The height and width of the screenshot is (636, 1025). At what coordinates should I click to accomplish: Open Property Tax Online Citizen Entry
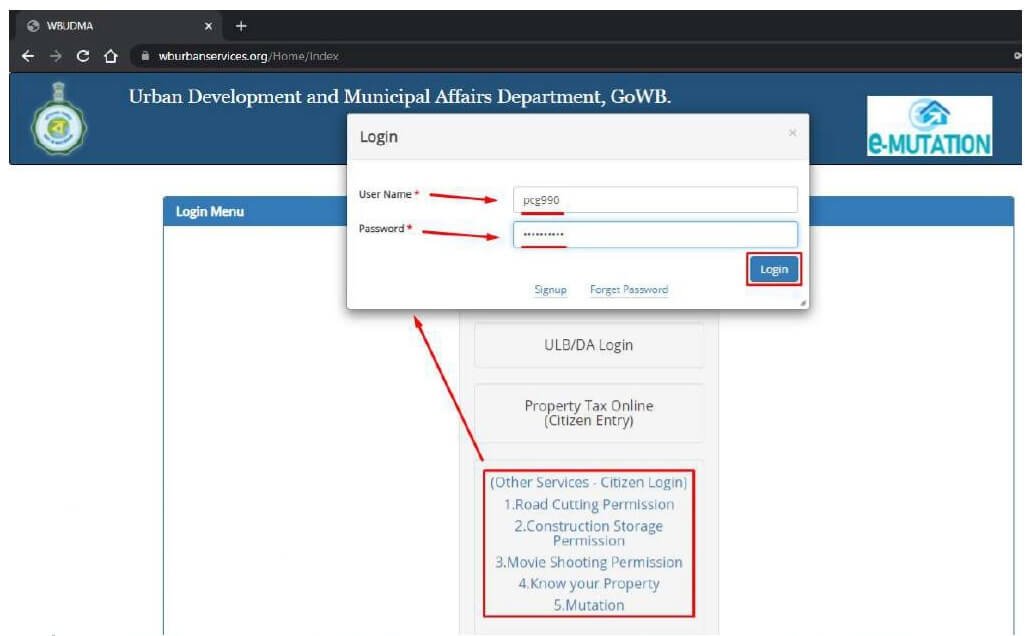(588, 413)
